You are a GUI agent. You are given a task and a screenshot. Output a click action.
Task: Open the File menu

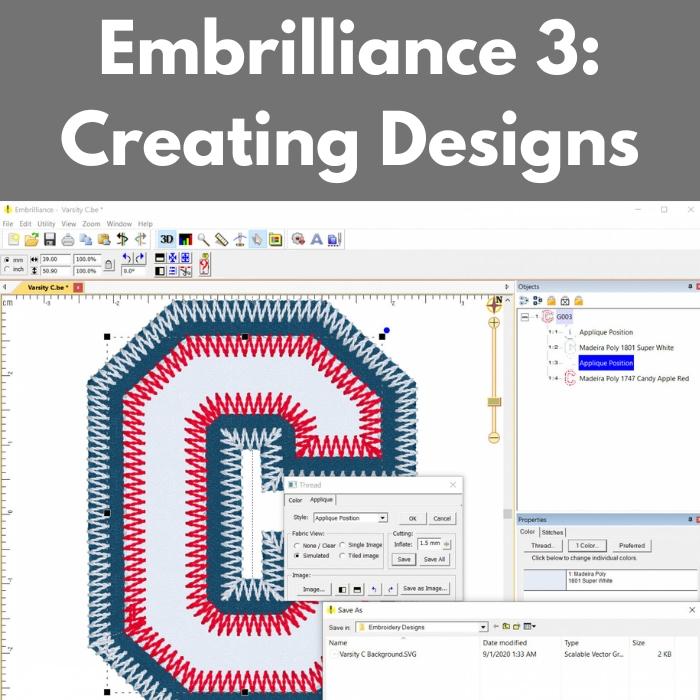point(8,224)
